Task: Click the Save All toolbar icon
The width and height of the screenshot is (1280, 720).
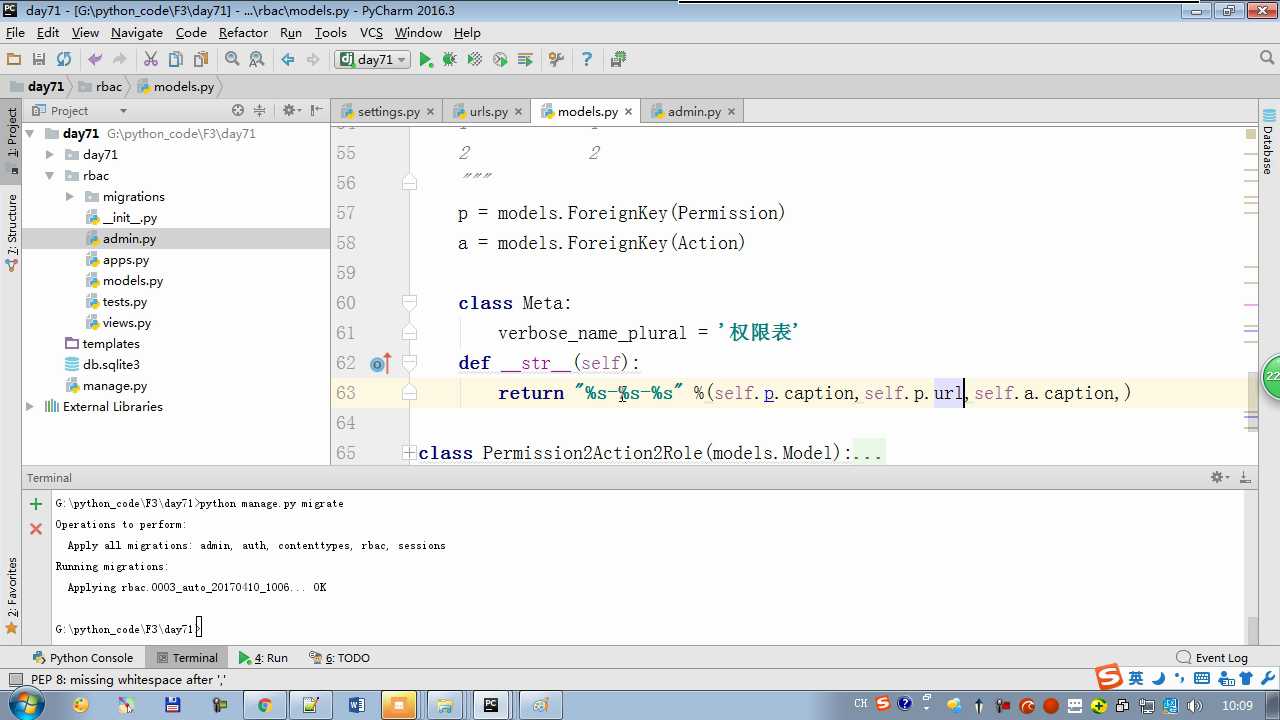Action: tap(39, 60)
